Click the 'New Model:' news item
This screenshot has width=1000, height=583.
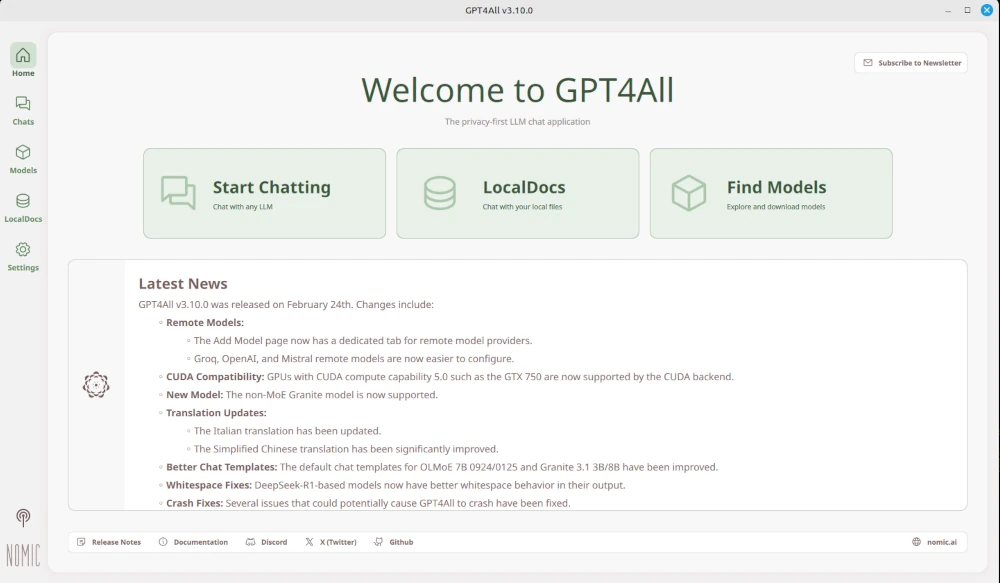click(302, 395)
